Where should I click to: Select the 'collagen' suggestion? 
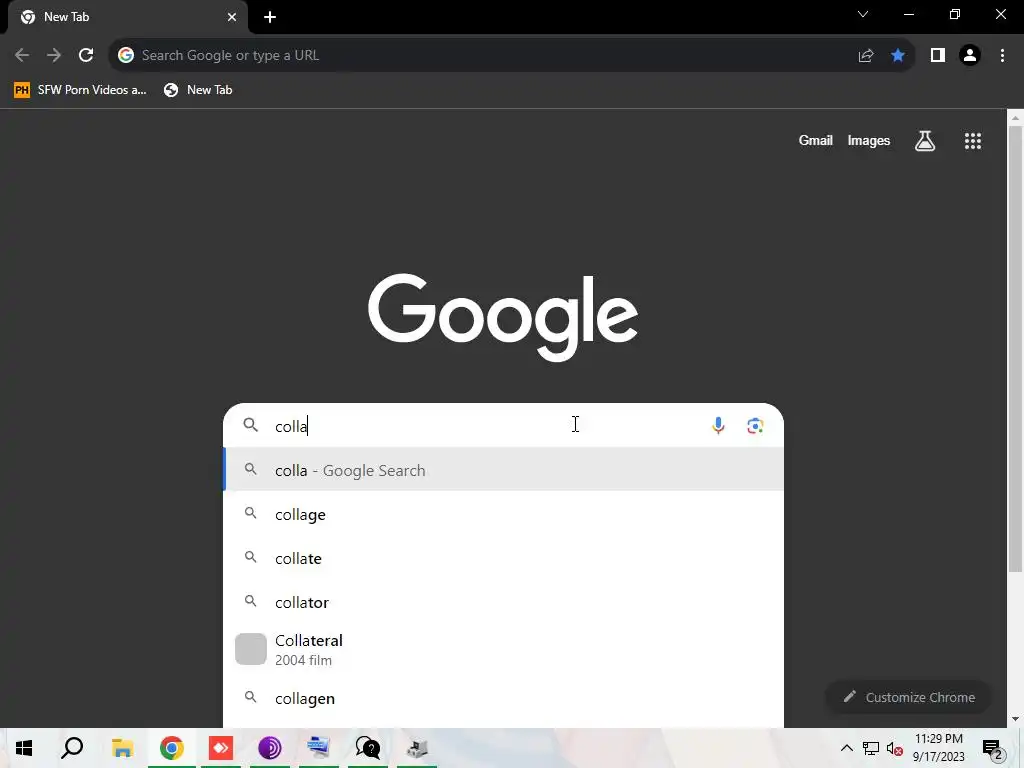point(504,698)
